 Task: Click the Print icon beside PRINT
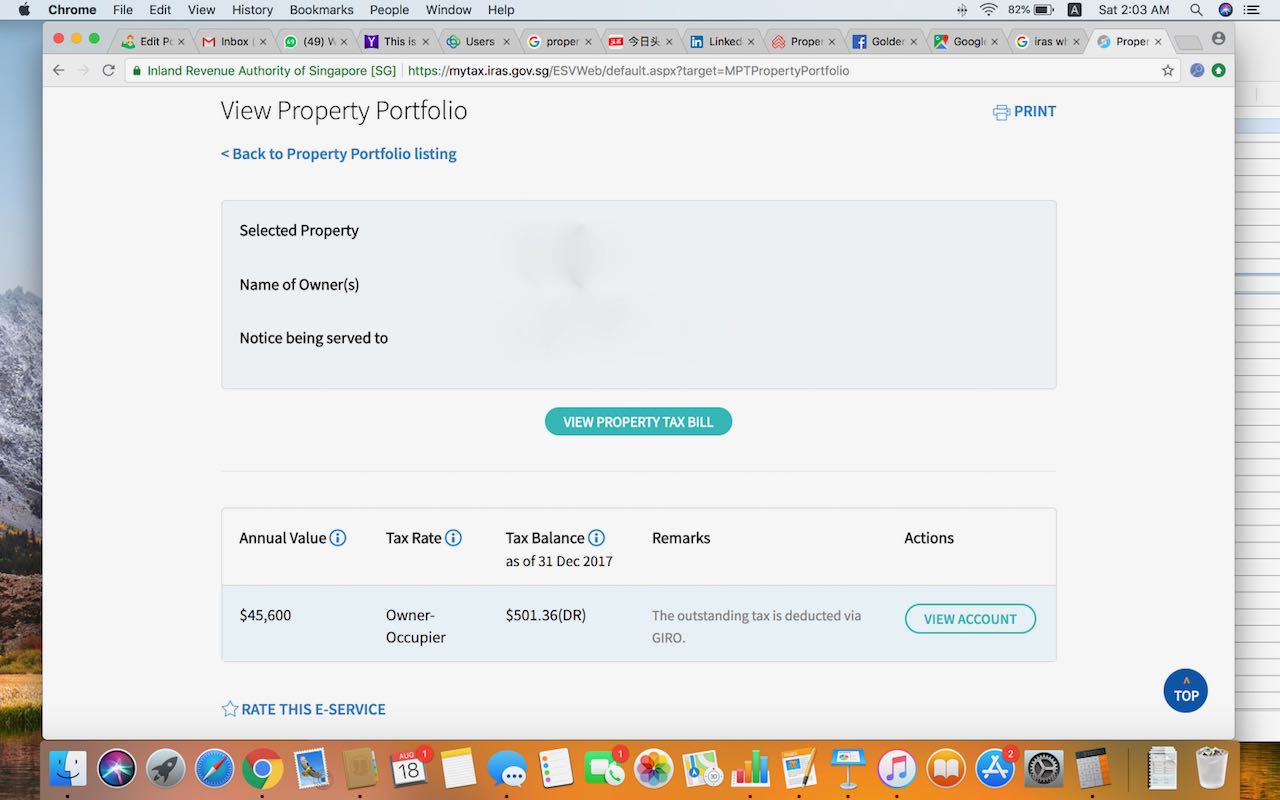[1000, 111]
